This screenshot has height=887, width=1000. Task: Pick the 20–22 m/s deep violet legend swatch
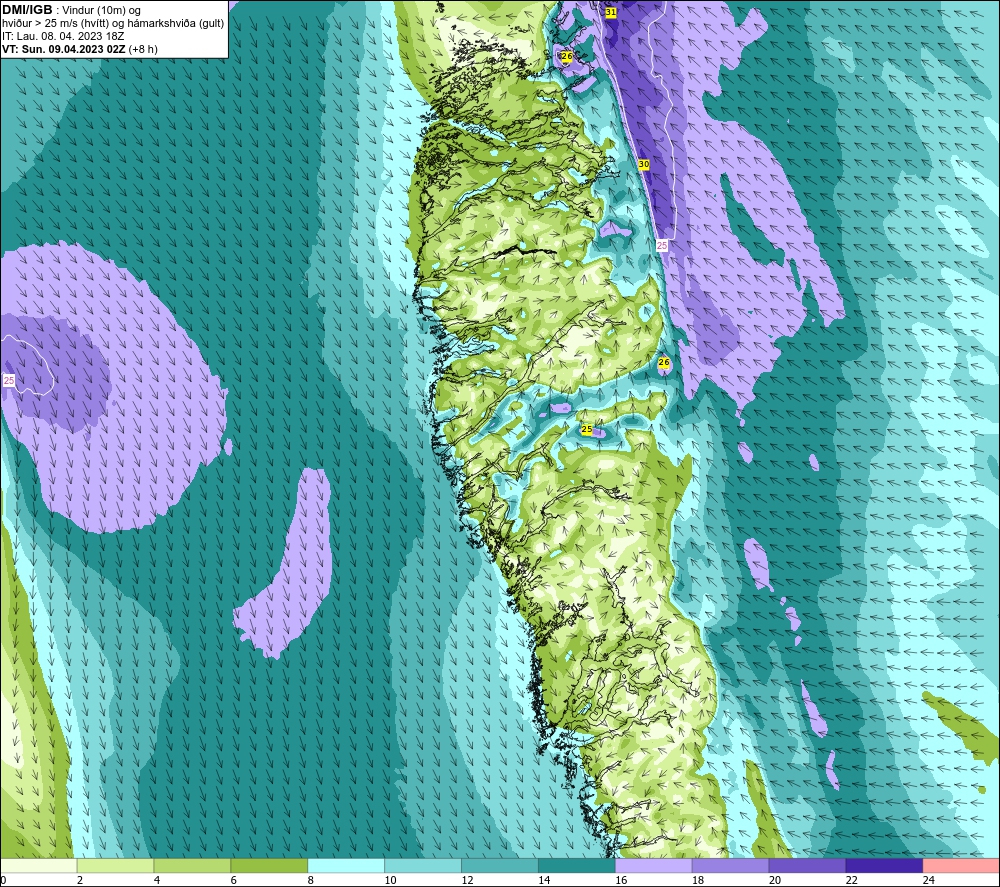click(x=807, y=865)
